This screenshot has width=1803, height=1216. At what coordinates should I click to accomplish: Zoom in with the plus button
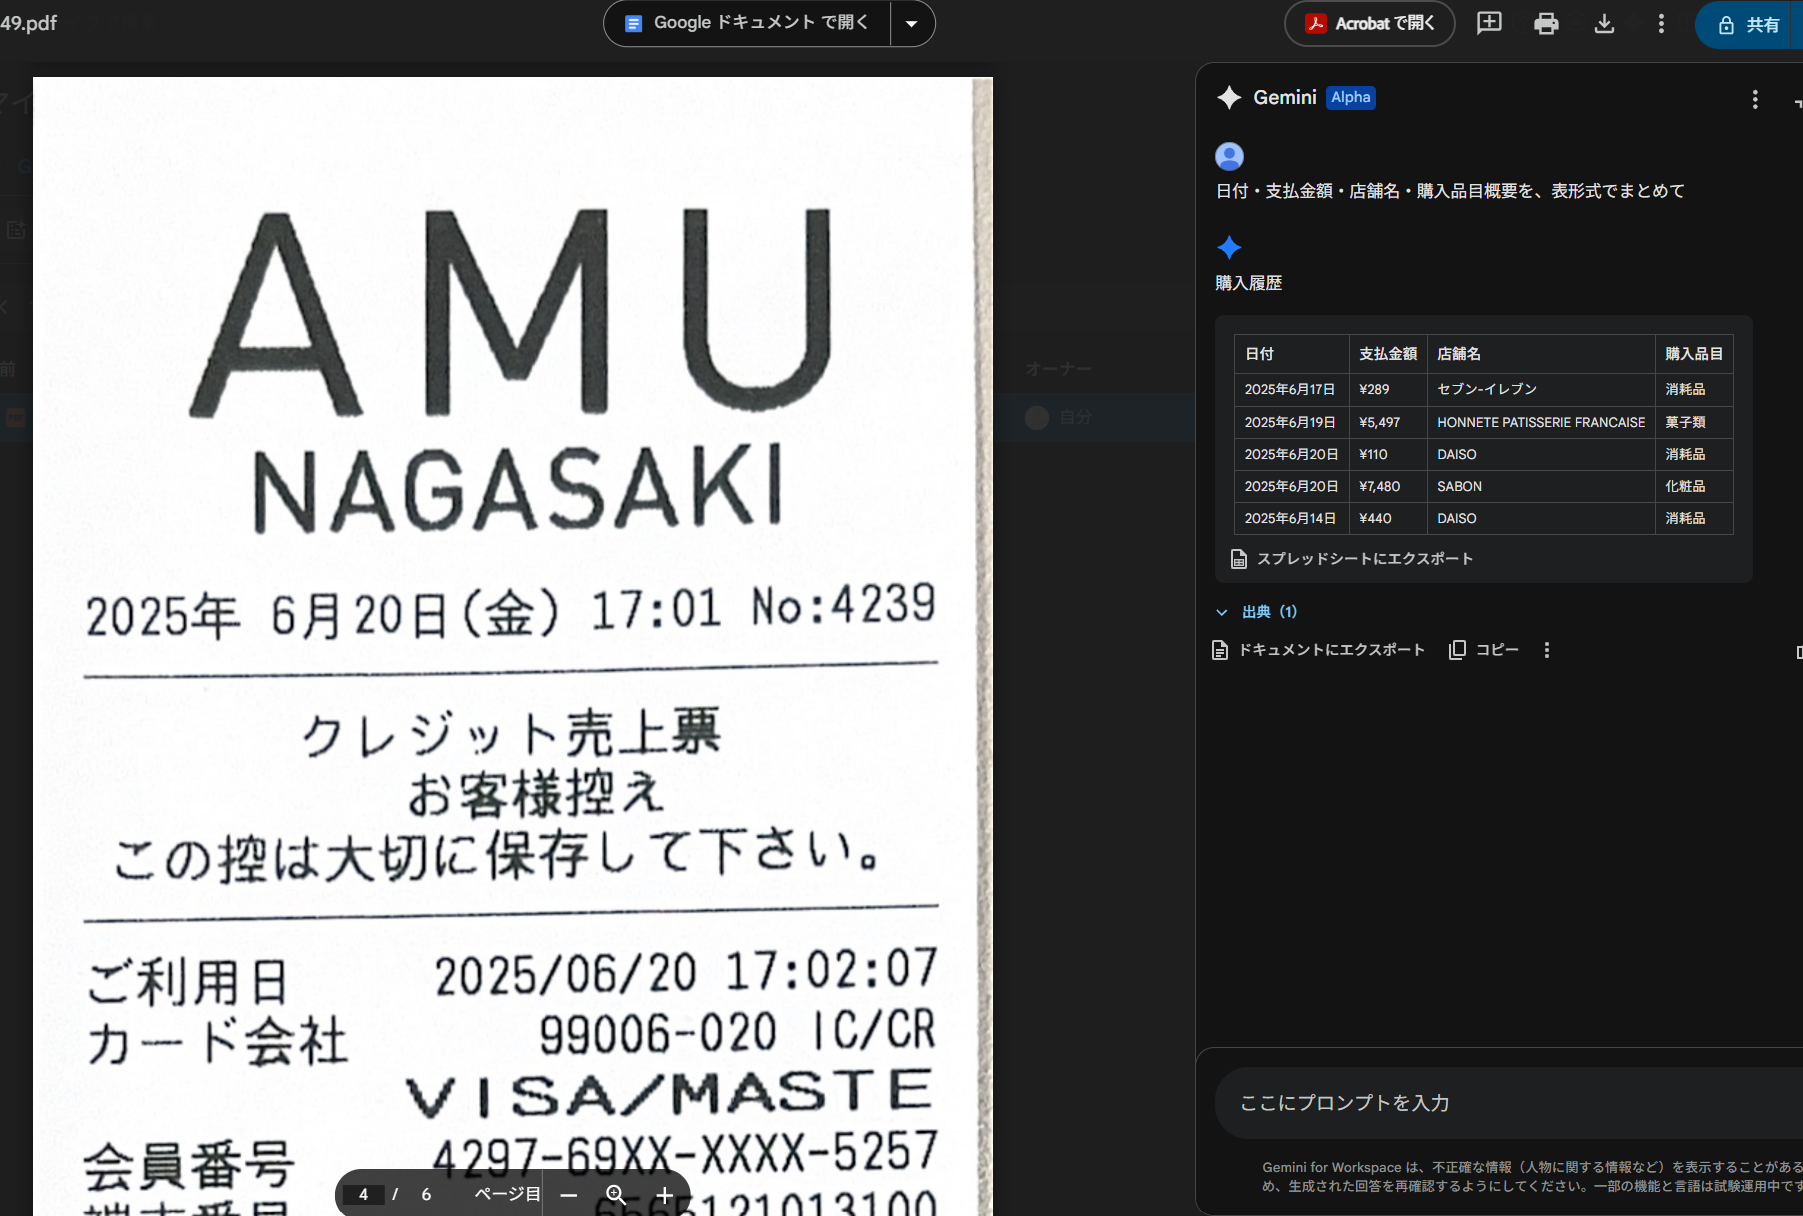pyautogui.click(x=664, y=1195)
